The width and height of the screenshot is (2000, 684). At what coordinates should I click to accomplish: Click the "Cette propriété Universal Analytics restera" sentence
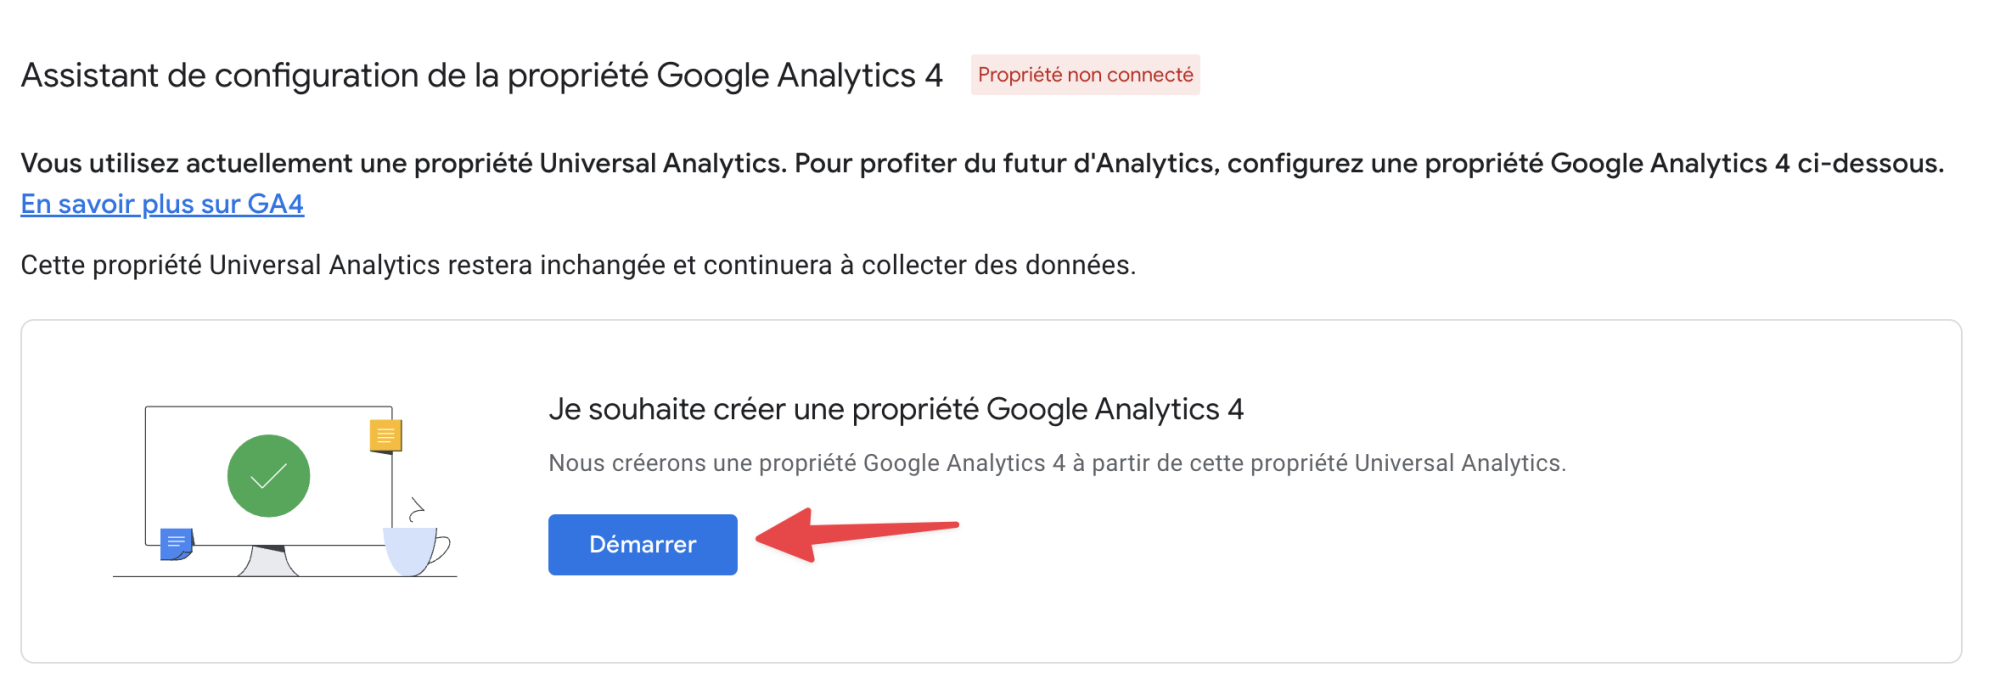click(x=577, y=265)
